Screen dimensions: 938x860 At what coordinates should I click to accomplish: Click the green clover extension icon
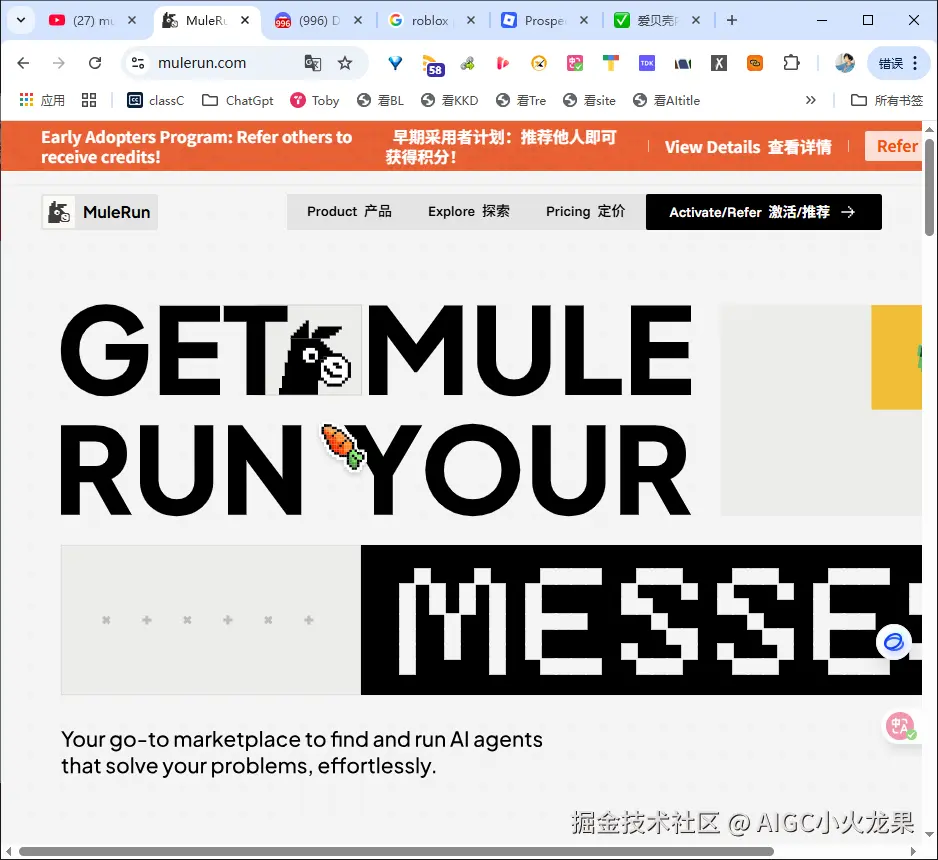coord(467,63)
